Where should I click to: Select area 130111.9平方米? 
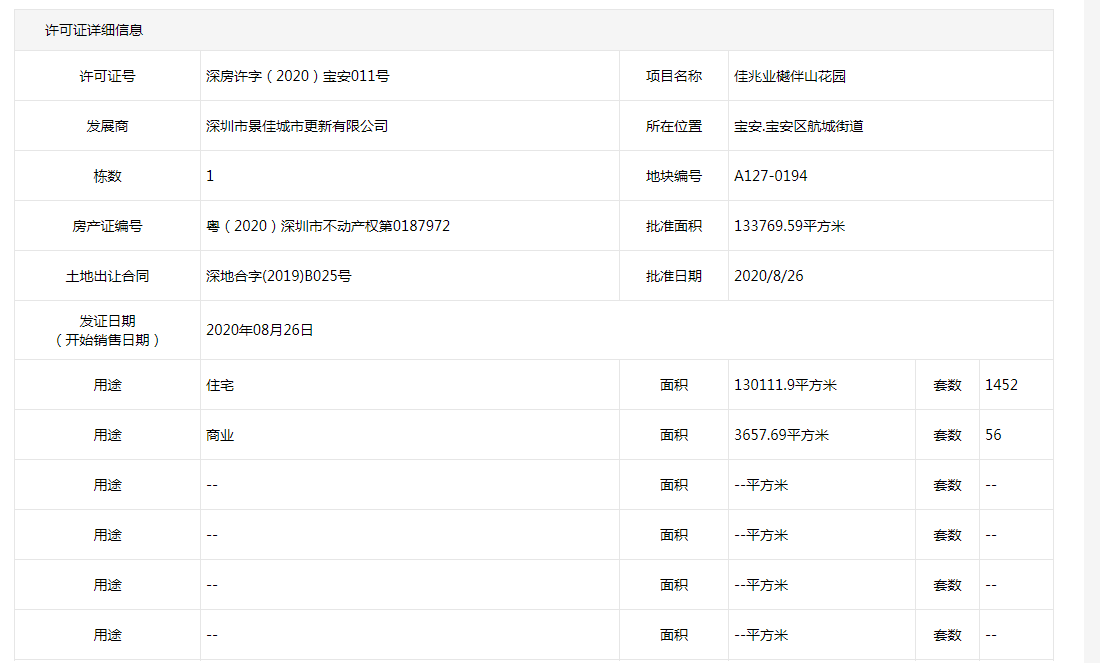[x=785, y=384]
